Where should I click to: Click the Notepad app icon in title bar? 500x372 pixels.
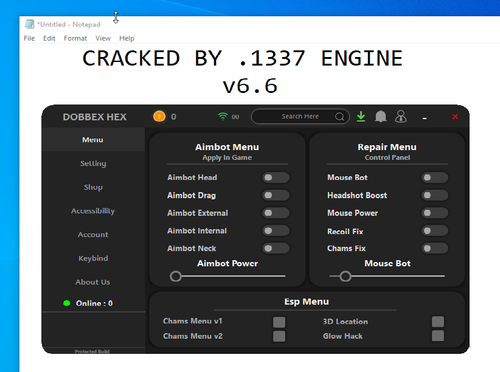point(29,24)
